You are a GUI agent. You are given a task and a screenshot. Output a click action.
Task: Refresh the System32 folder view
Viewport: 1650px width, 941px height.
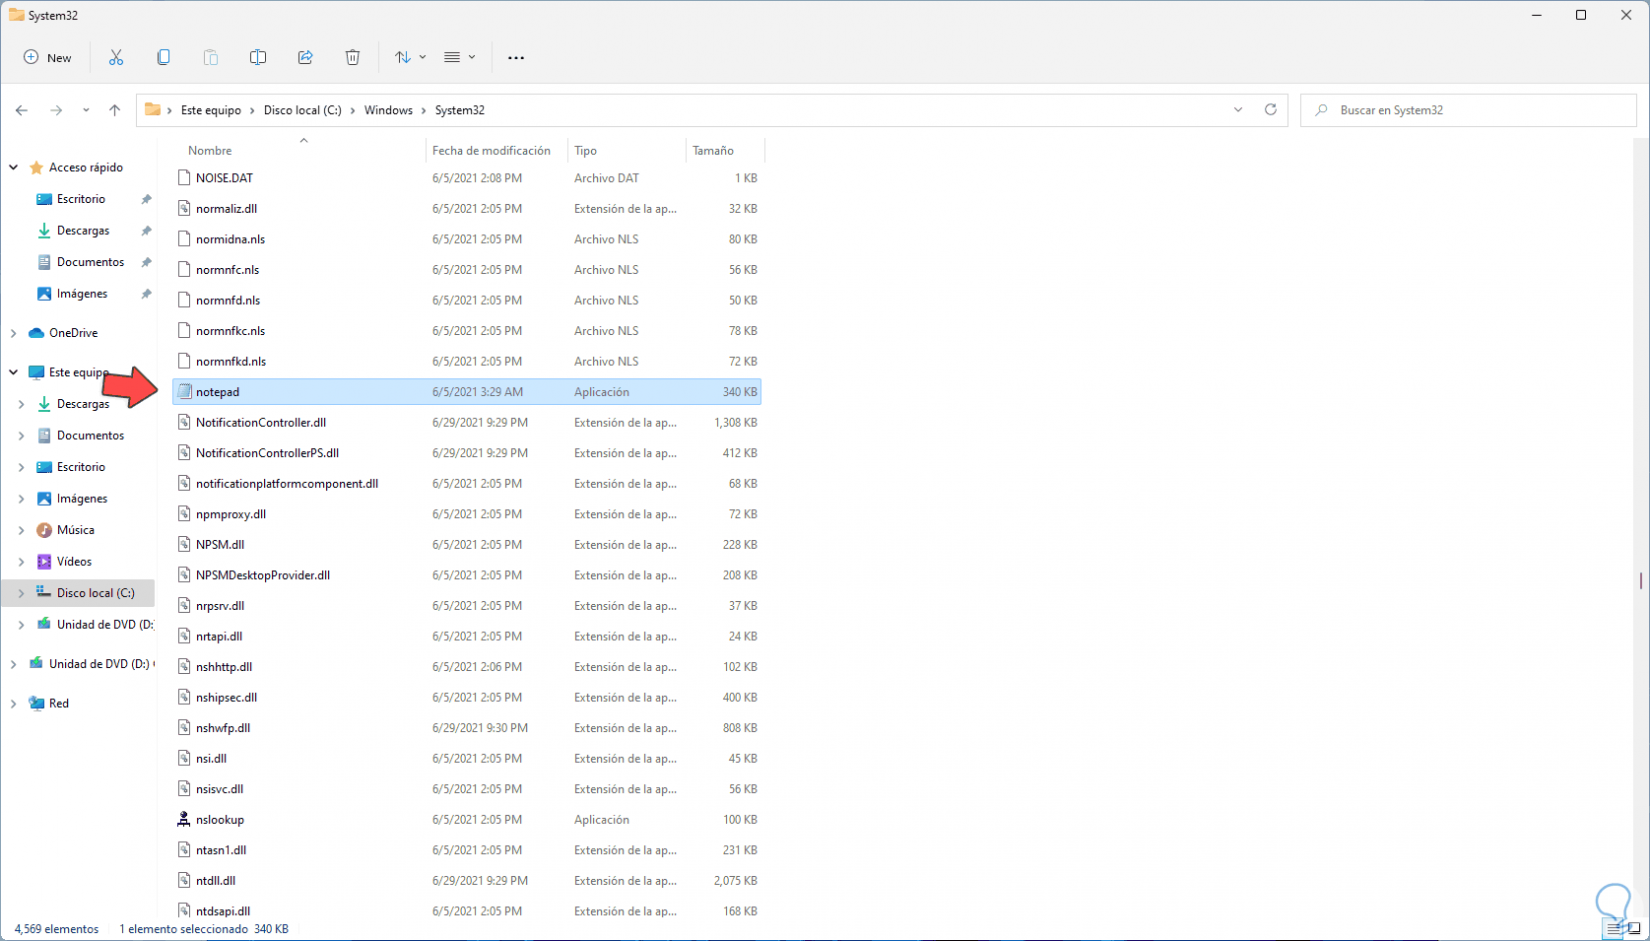point(1271,110)
